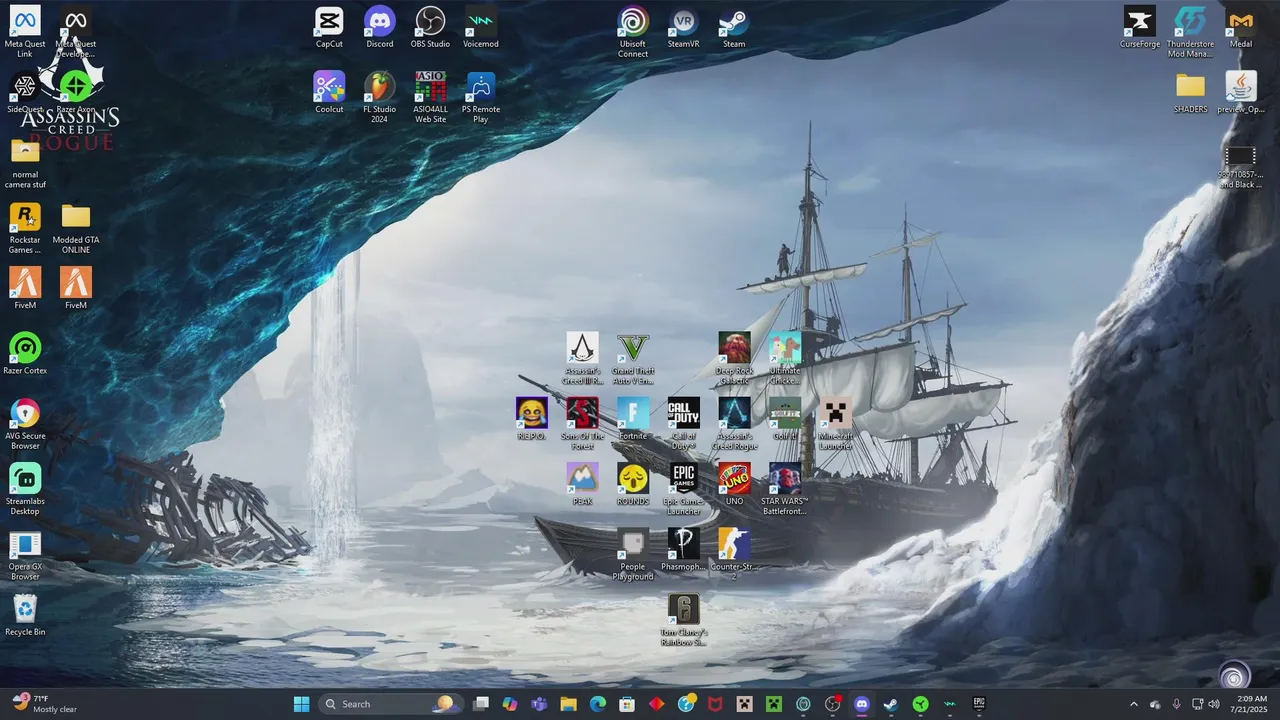Open the Windows Start menu
The height and width of the screenshot is (720, 1280).
(x=301, y=704)
